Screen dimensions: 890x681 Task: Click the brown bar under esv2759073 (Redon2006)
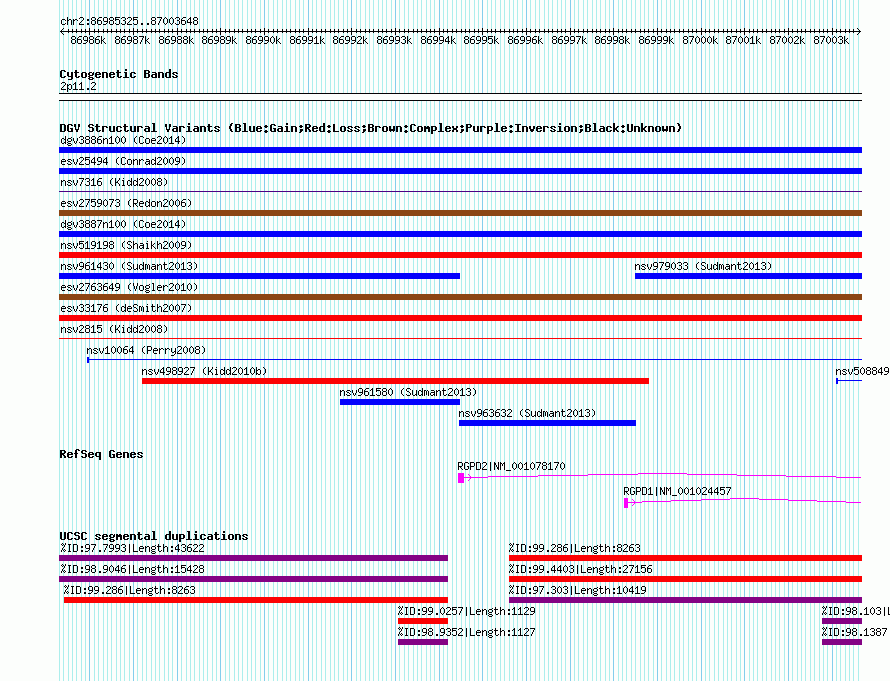460,213
